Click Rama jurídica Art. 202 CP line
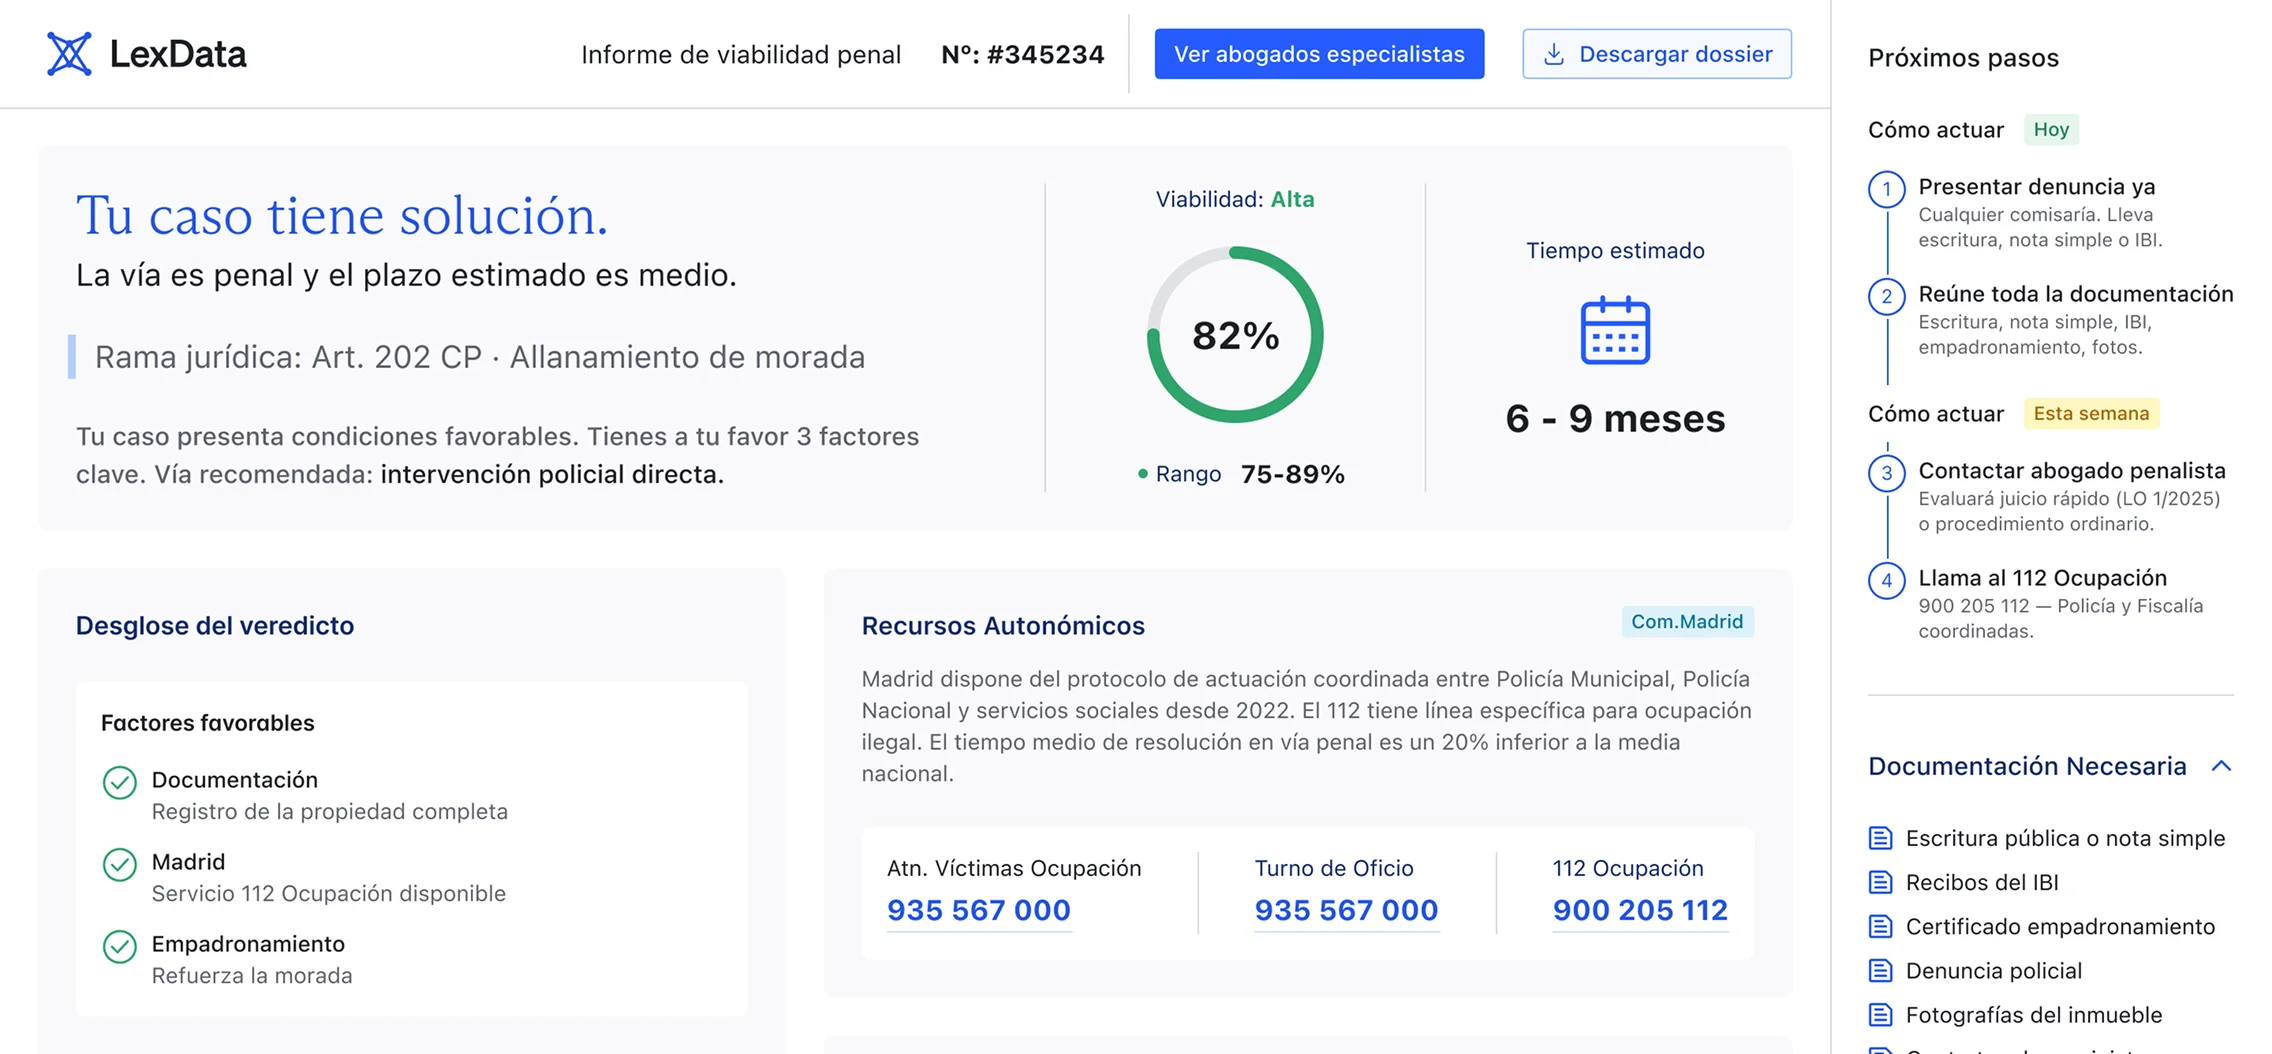 [480, 357]
